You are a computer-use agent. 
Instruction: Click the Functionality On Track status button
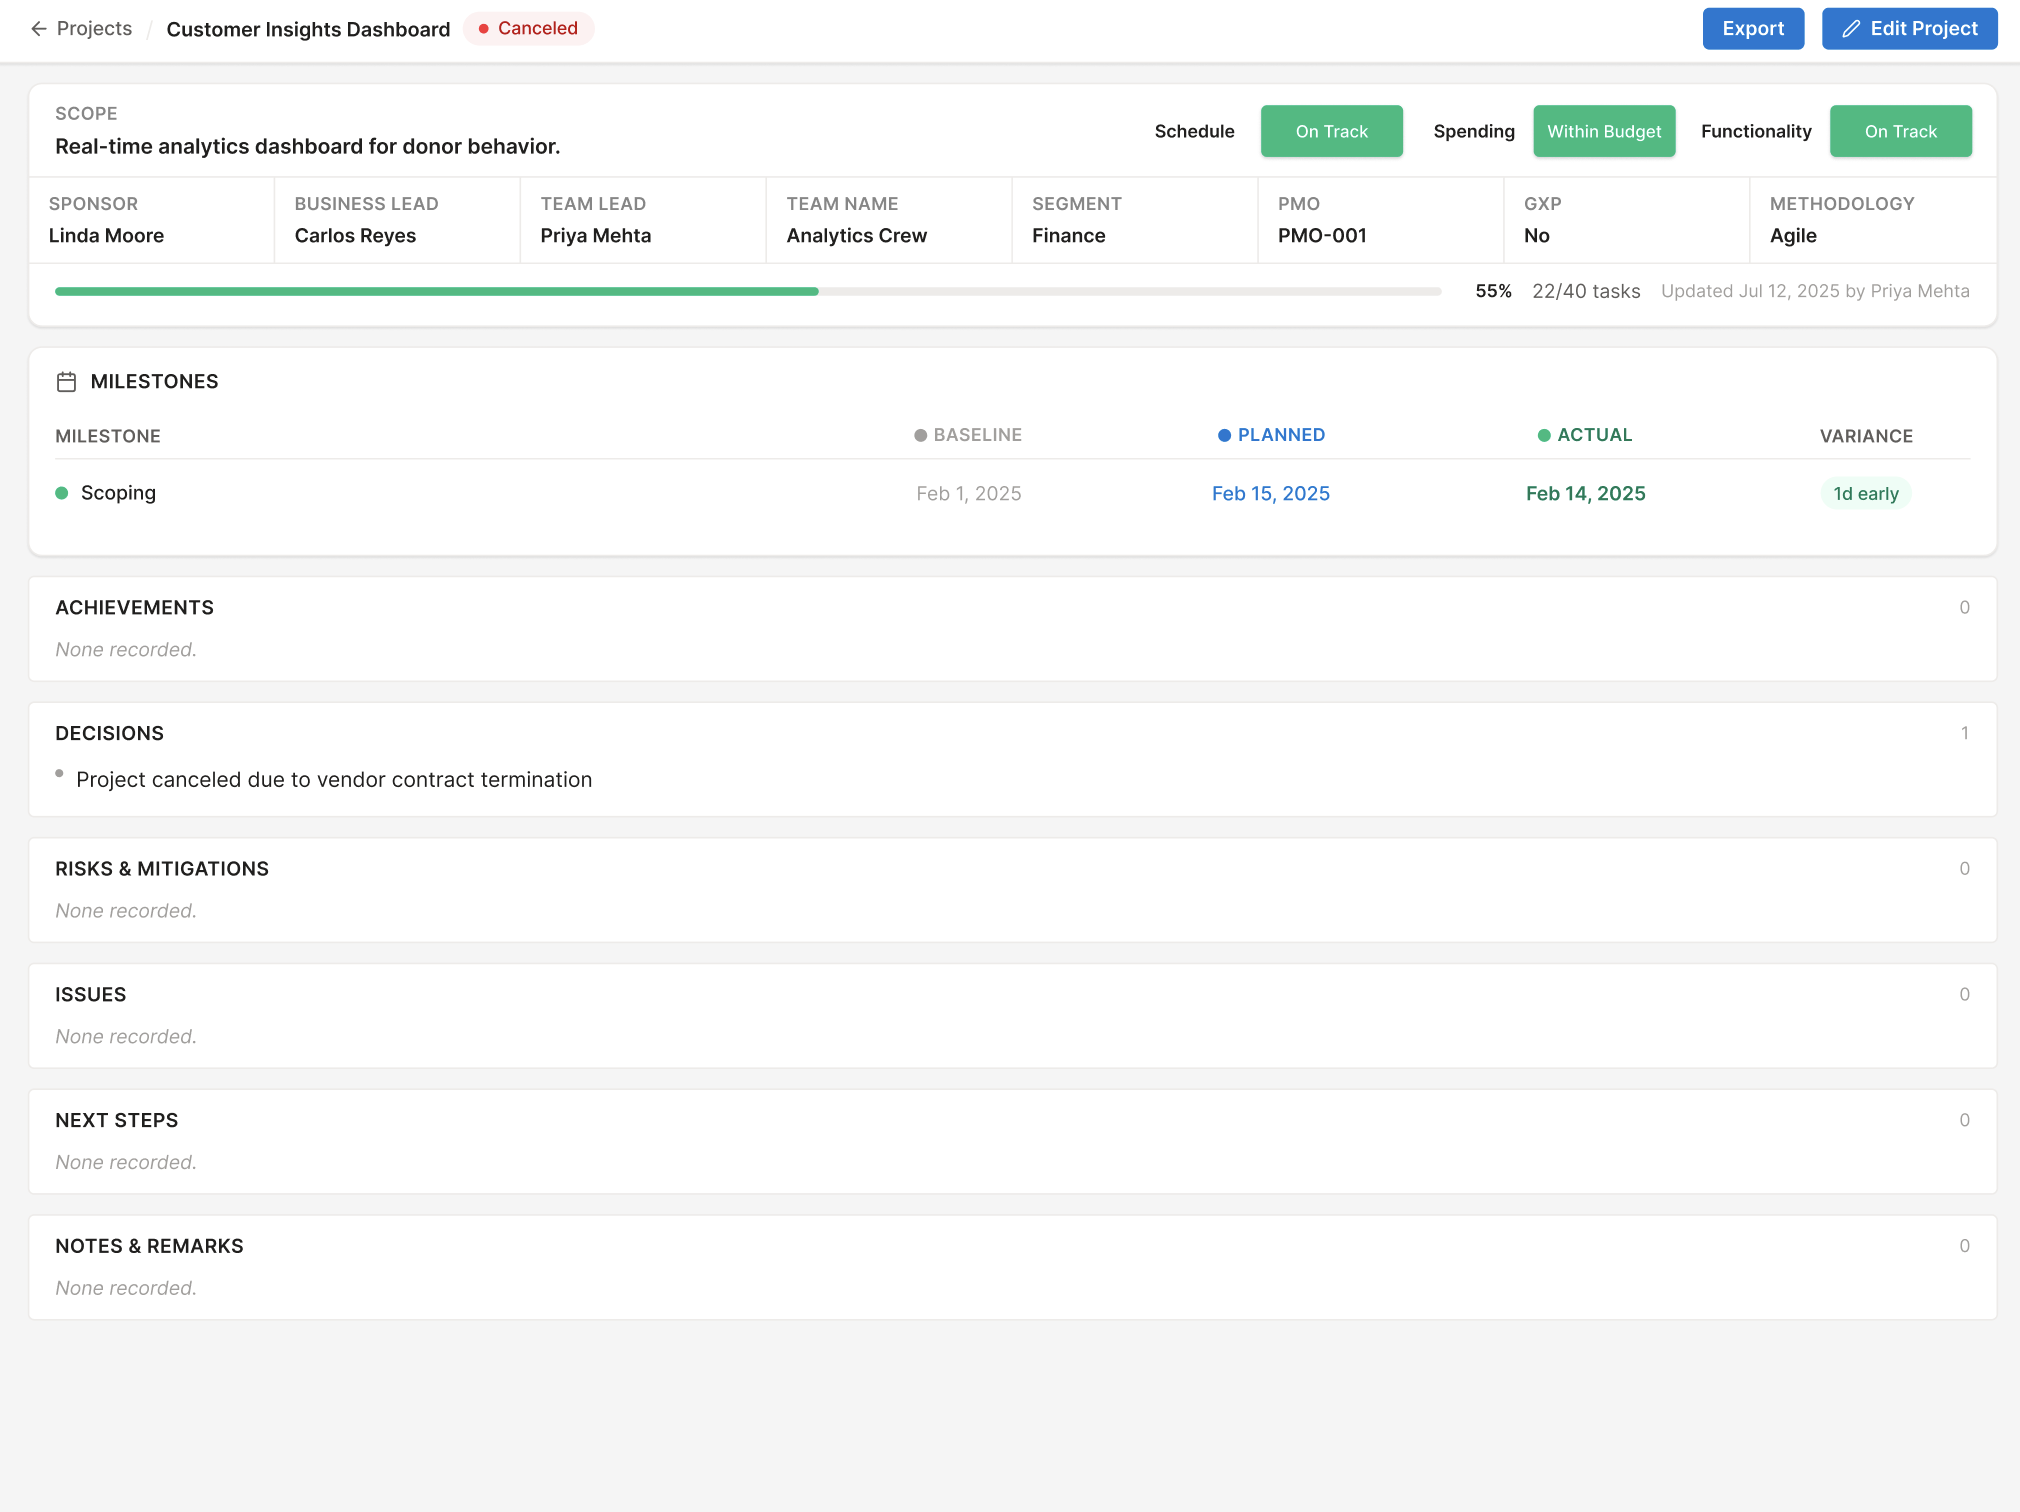1900,131
